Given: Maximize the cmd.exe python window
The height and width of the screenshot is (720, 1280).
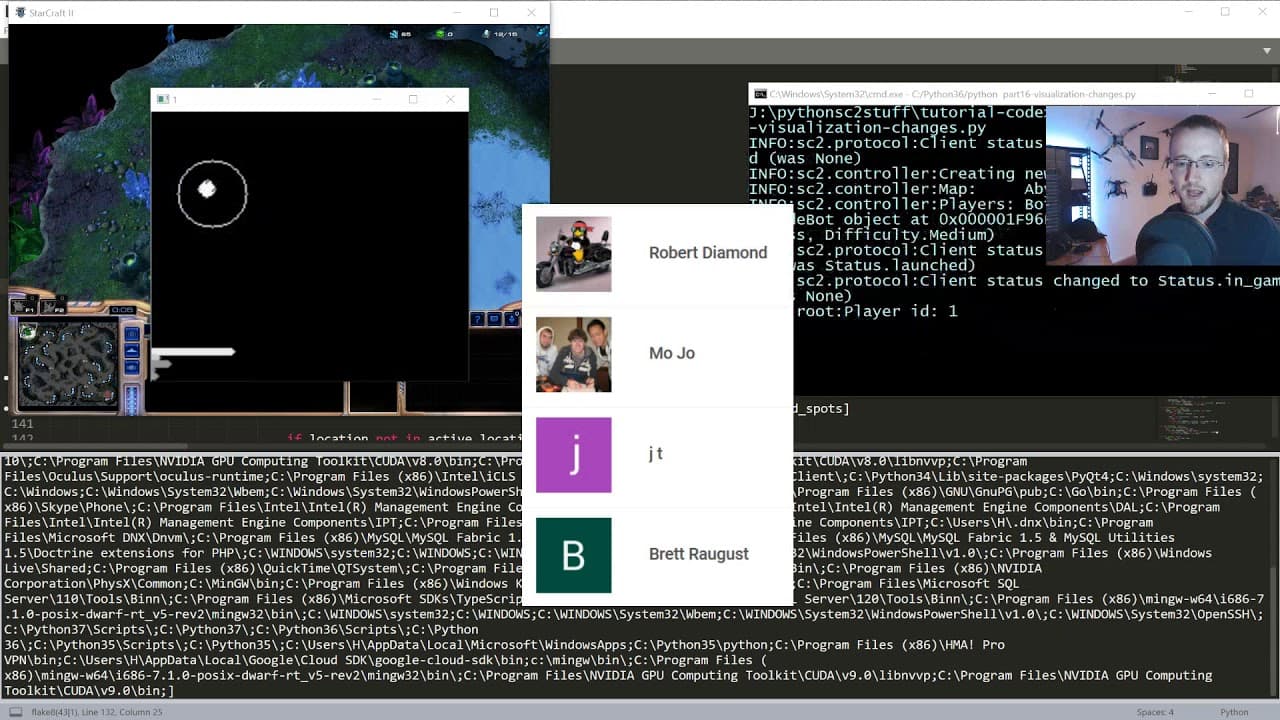Looking at the screenshot, I should (x=1248, y=94).
